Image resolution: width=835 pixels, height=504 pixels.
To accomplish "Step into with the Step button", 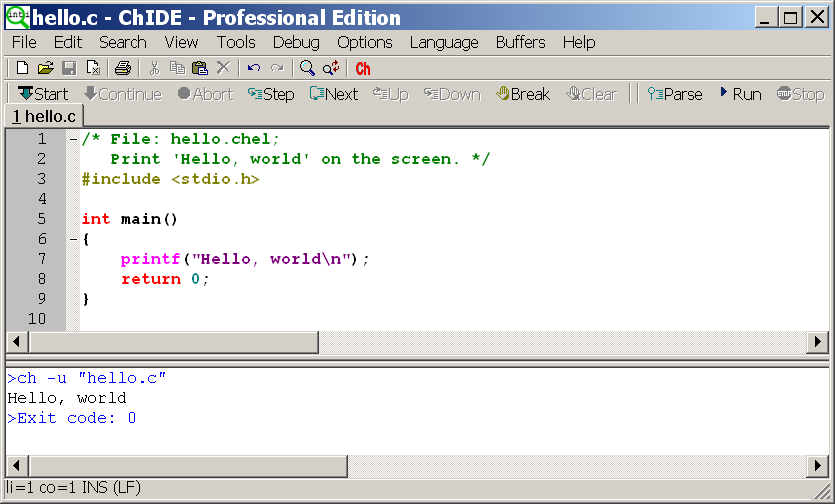I will tap(271, 94).
